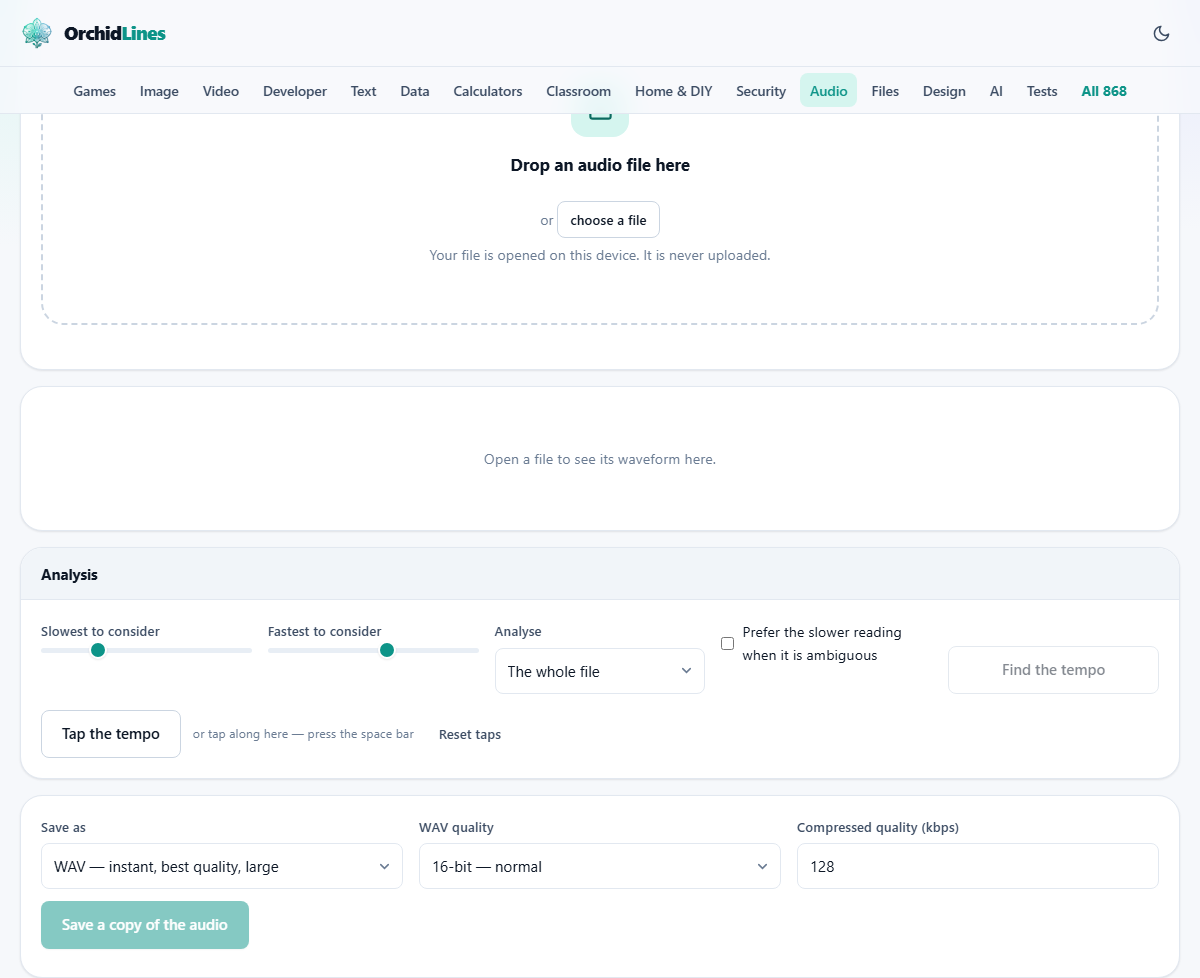Click the 'Slowest to consider' label
This screenshot has width=1200, height=978.
[100, 631]
